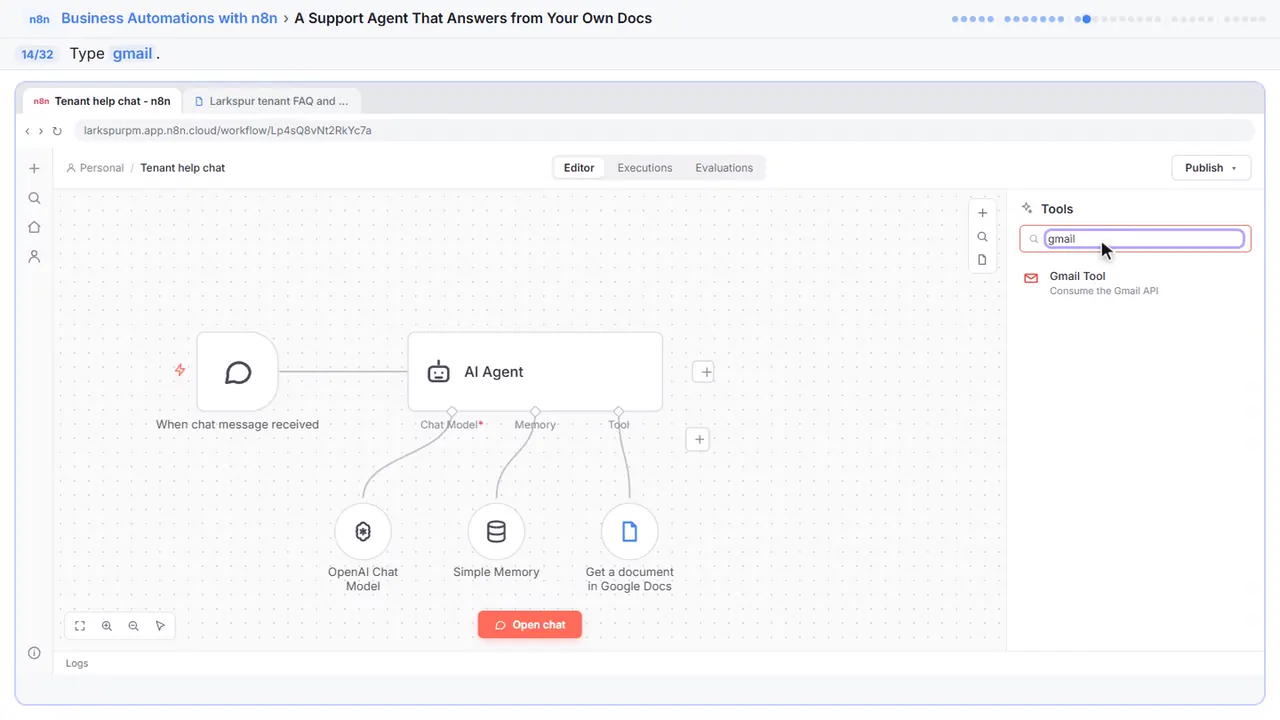The width and height of the screenshot is (1280, 720).
Task: Click the Personal breadcrumb link
Action: (x=95, y=168)
